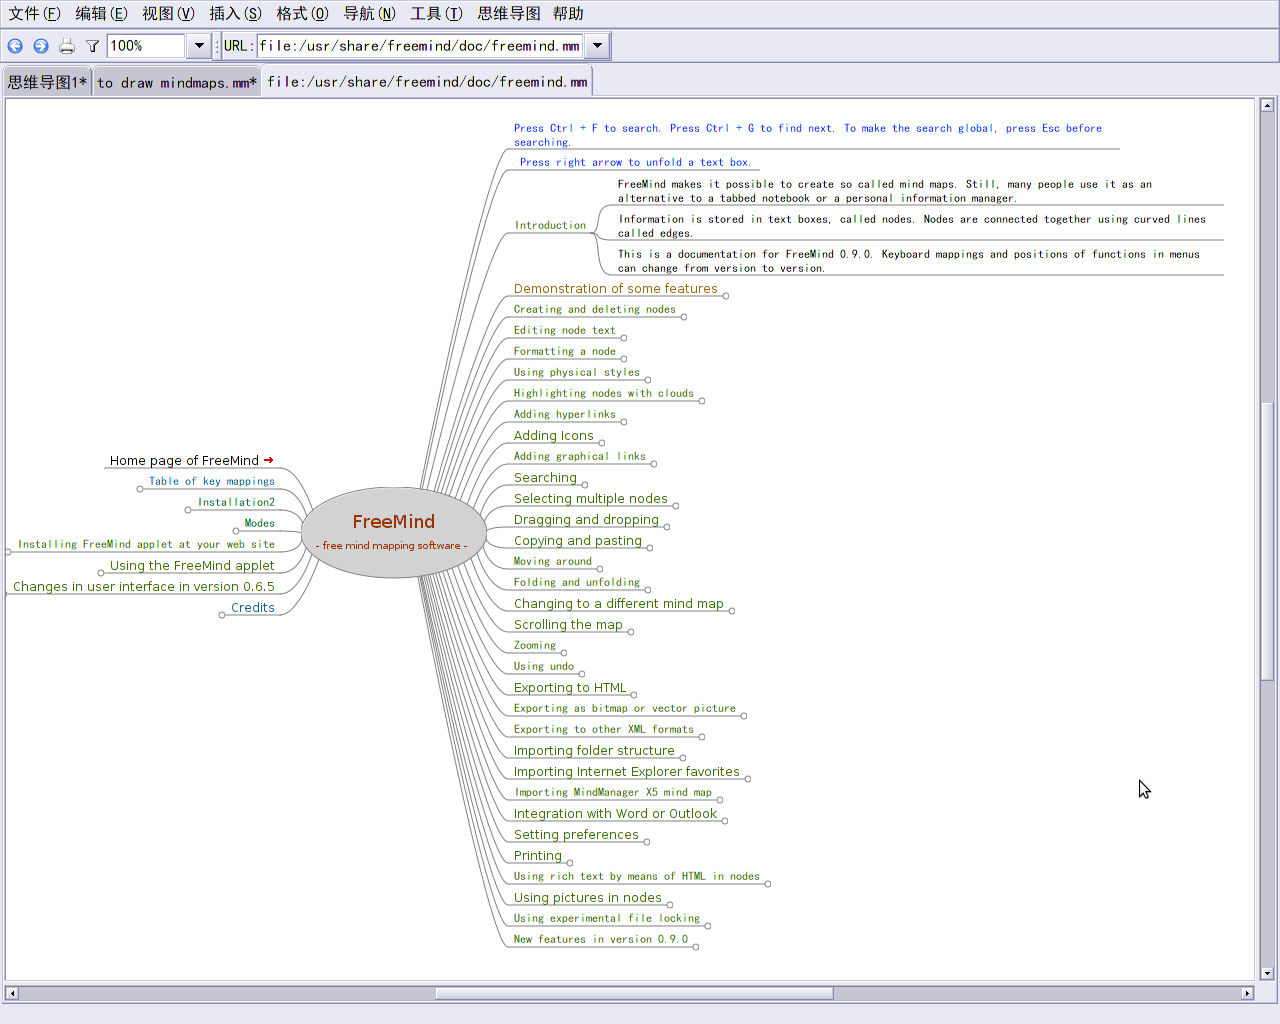Select the Introduction node
This screenshot has width=1280, height=1024.
click(x=550, y=226)
